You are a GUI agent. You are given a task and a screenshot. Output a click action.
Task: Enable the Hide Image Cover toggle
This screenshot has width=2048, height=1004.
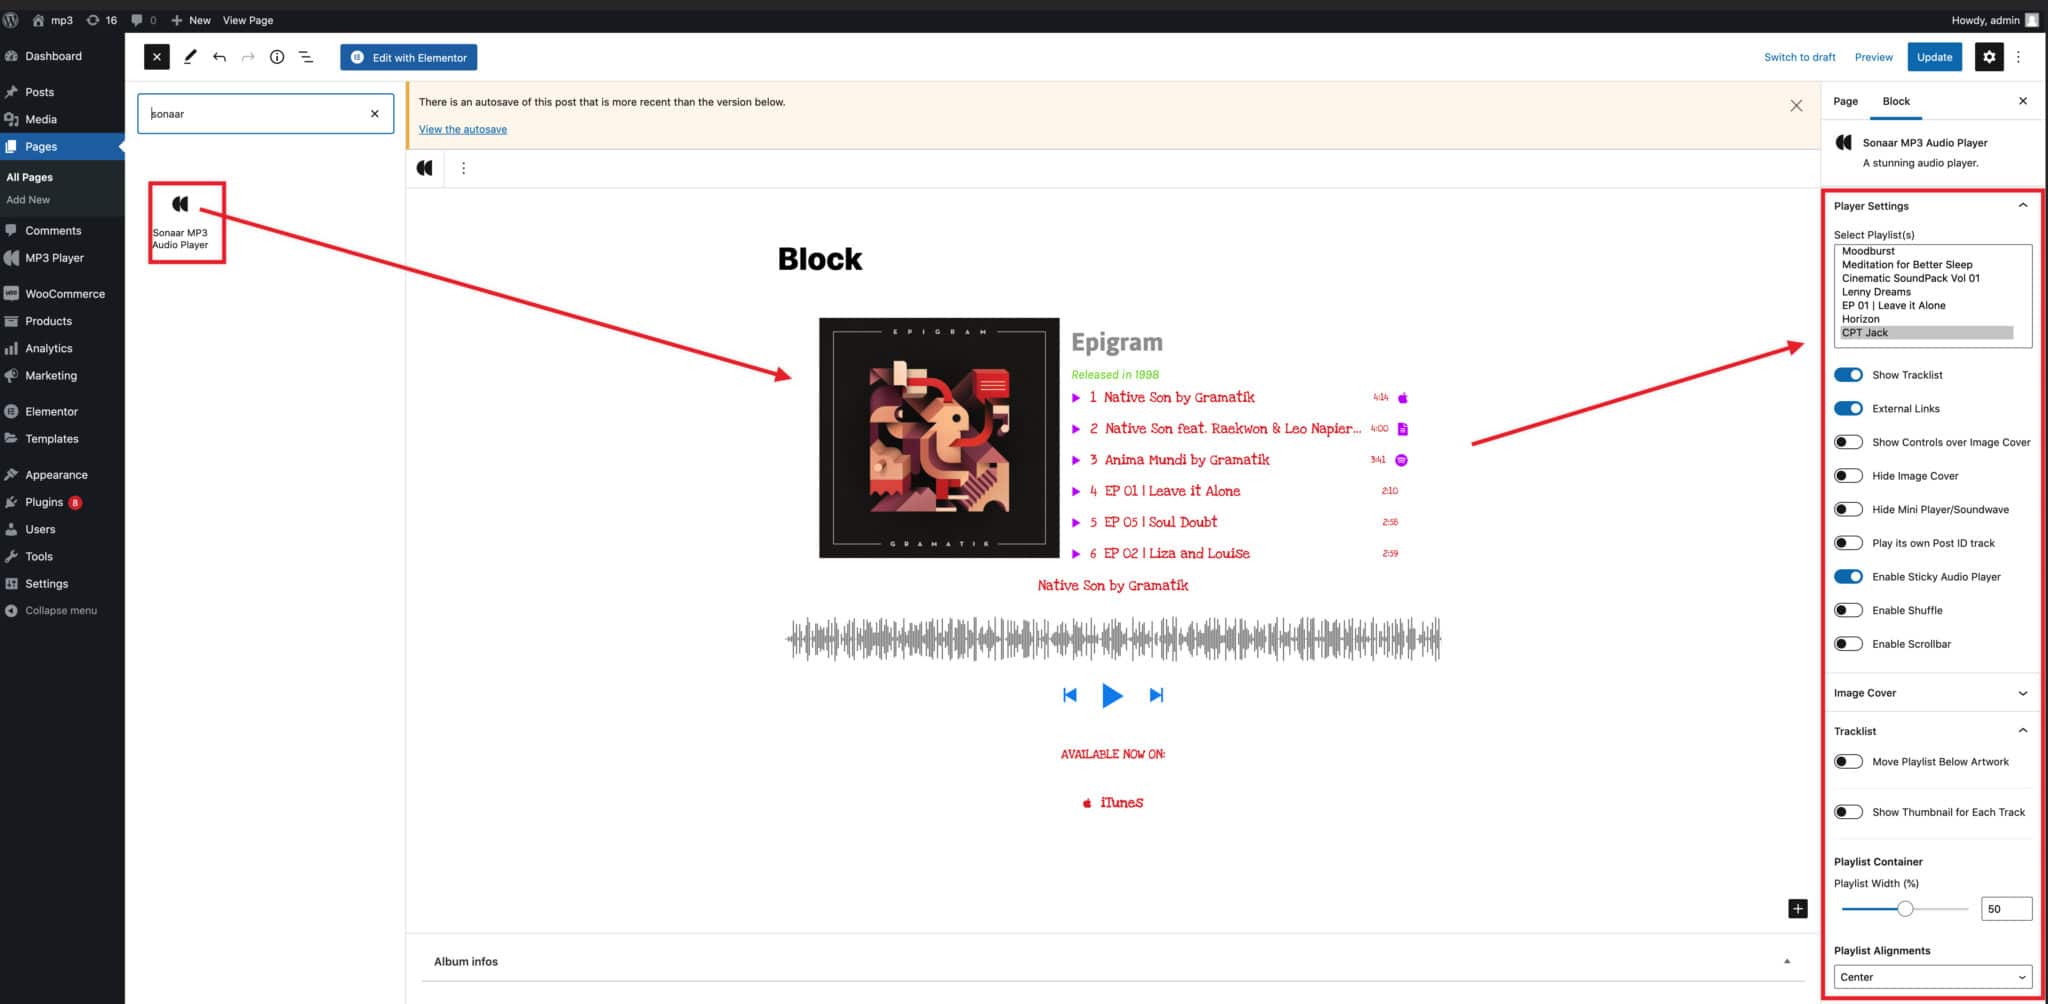pos(1848,476)
